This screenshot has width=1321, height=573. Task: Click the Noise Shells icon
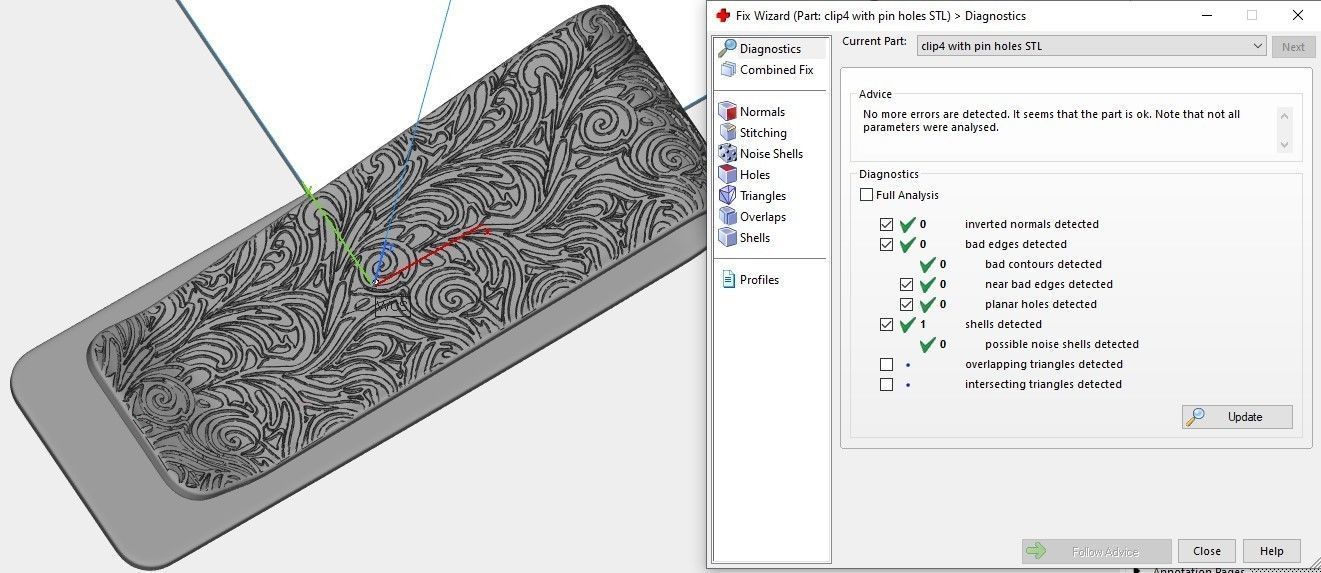click(728, 154)
